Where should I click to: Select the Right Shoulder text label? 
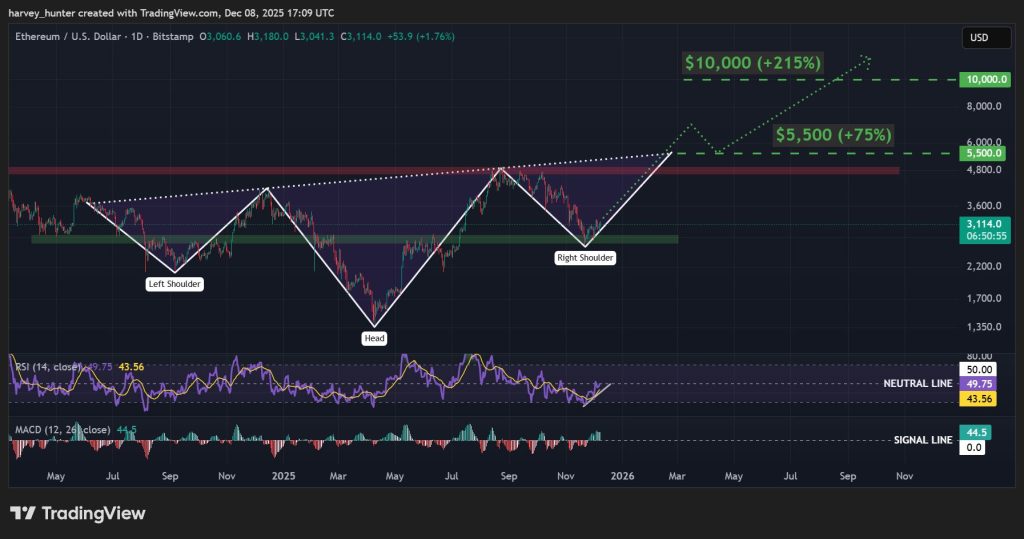(585, 258)
